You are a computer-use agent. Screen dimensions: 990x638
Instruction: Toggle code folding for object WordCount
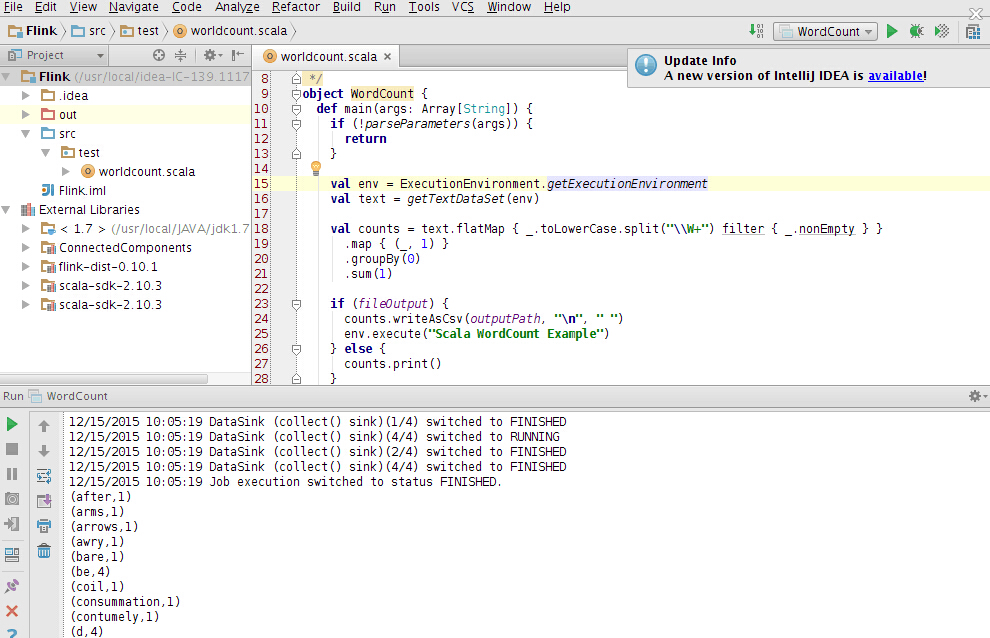pyautogui.click(x=296, y=94)
